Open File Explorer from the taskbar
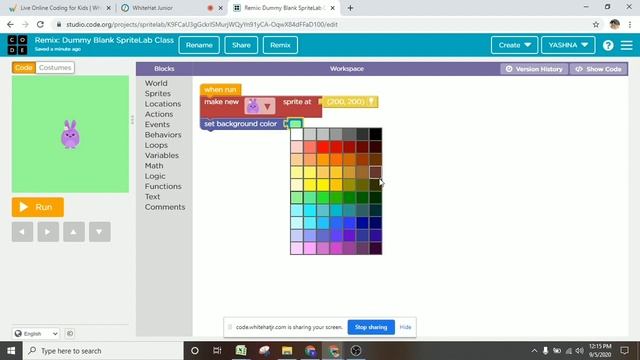Screen dimensions: 640x360 point(287,351)
